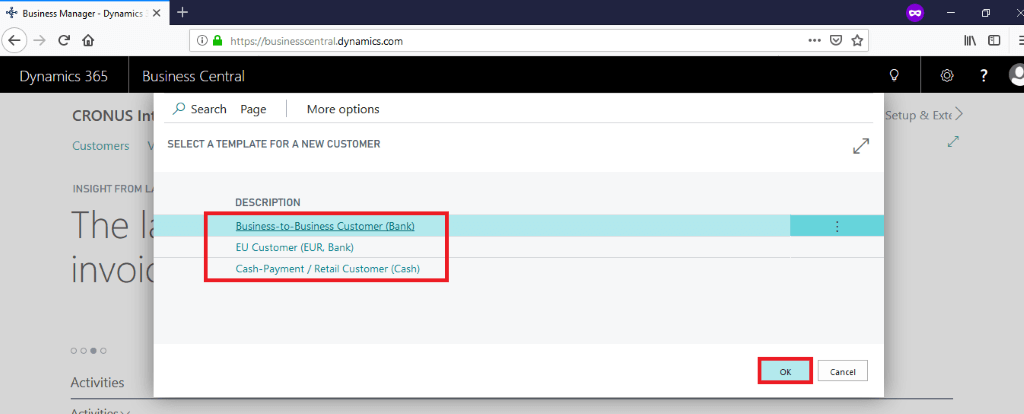
Task: Go to the browser Home icon
Action: click(x=88, y=40)
